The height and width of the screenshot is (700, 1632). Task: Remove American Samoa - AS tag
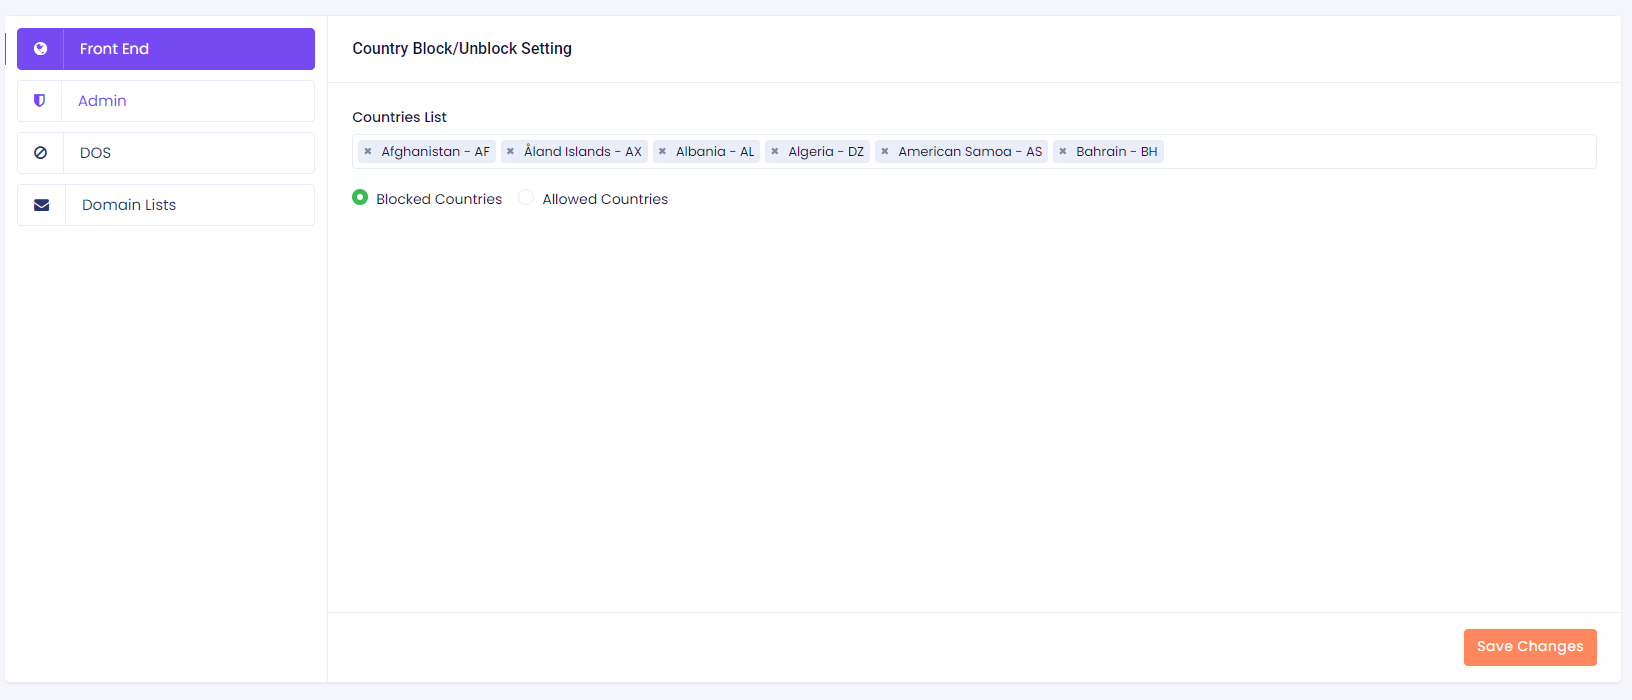[885, 152]
